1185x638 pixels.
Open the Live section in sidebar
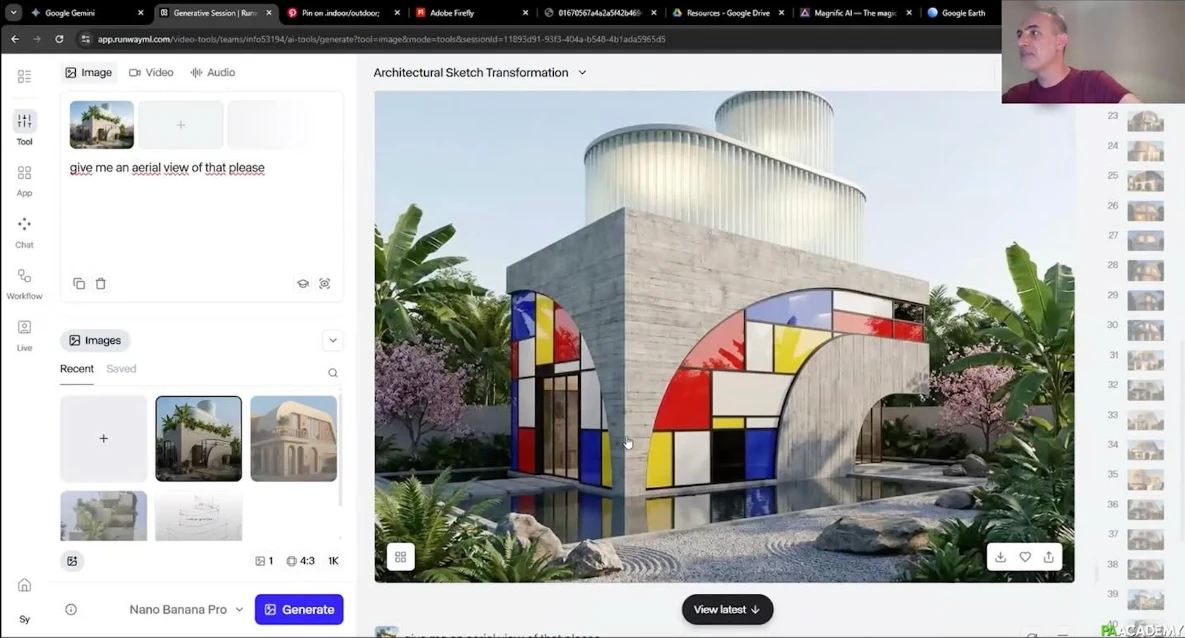pyautogui.click(x=24, y=335)
